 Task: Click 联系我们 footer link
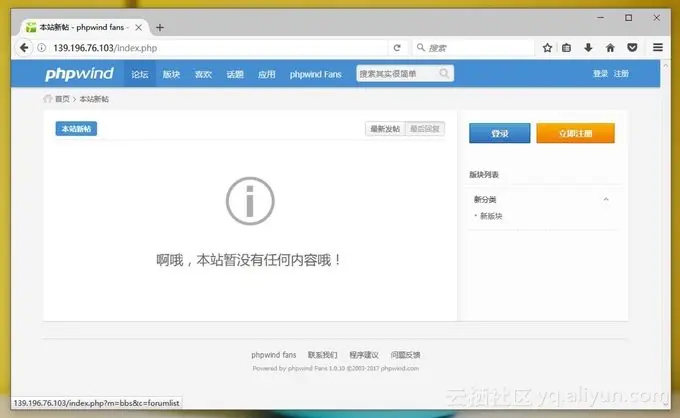coord(322,355)
